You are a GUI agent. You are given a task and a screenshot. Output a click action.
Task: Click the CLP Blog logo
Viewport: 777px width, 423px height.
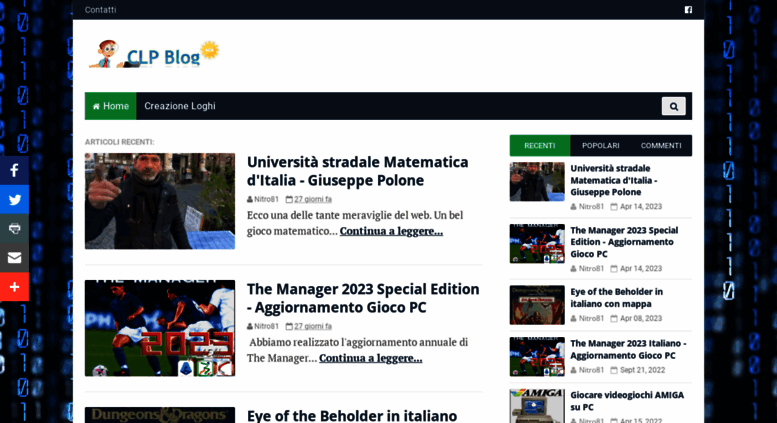(x=154, y=54)
